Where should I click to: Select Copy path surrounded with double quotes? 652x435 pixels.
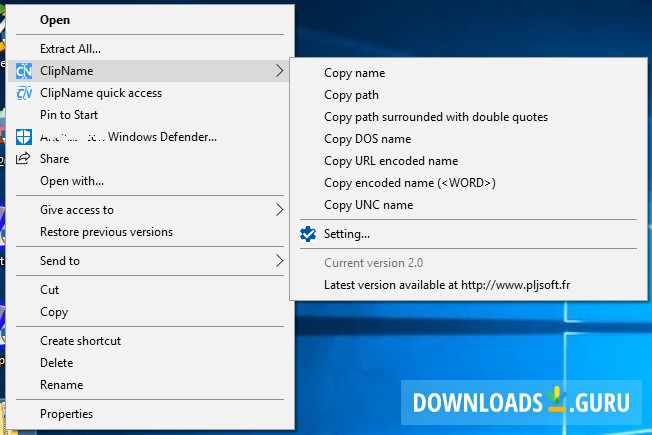469,117
